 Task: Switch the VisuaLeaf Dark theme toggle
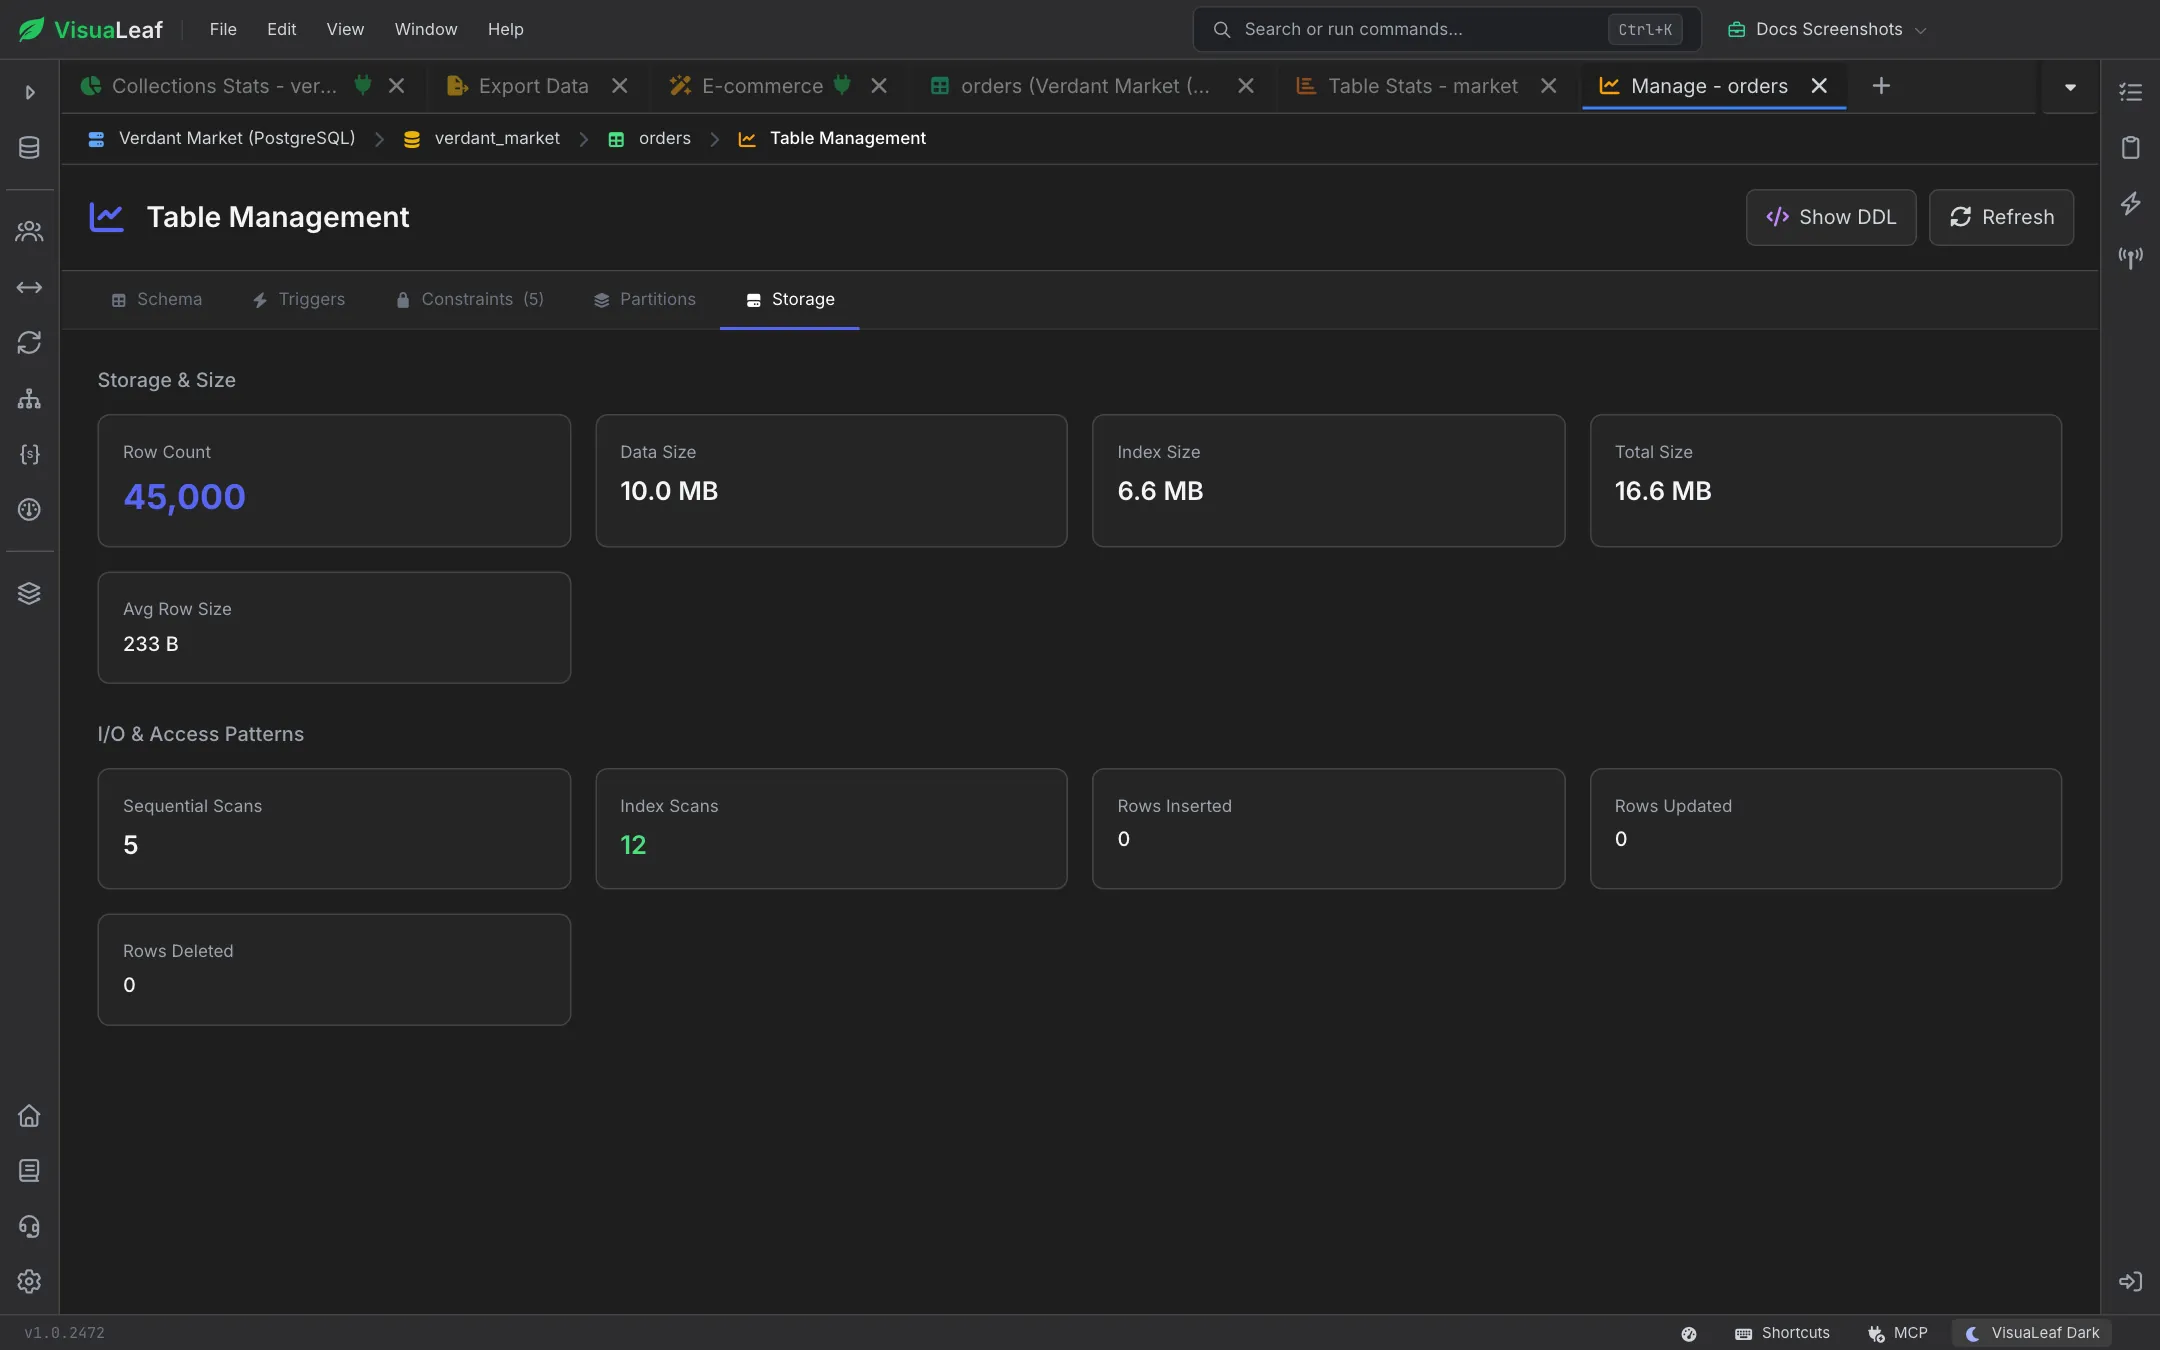coord(2032,1333)
